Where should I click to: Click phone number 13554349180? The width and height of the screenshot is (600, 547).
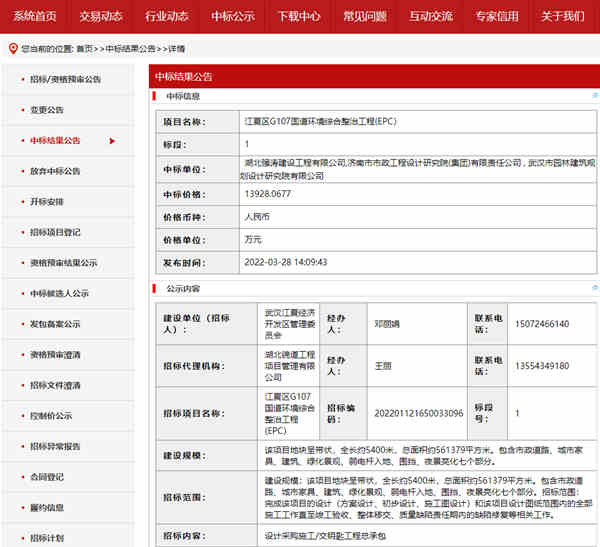(542, 366)
